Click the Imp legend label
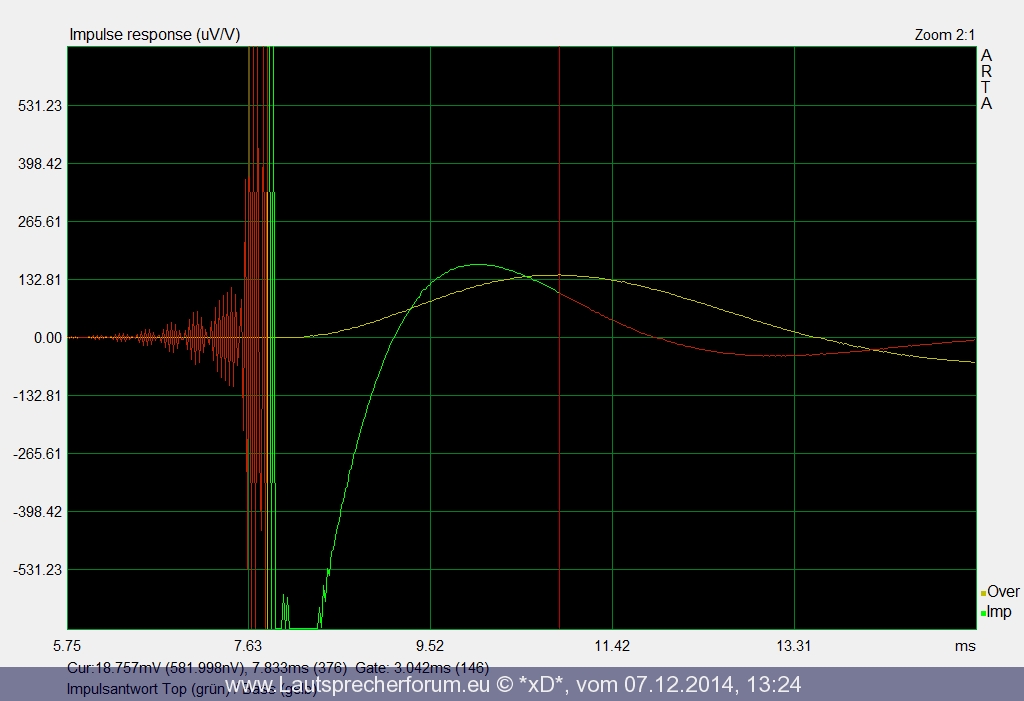The width and height of the screenshot is (1024, 701). tap(999, 612)
